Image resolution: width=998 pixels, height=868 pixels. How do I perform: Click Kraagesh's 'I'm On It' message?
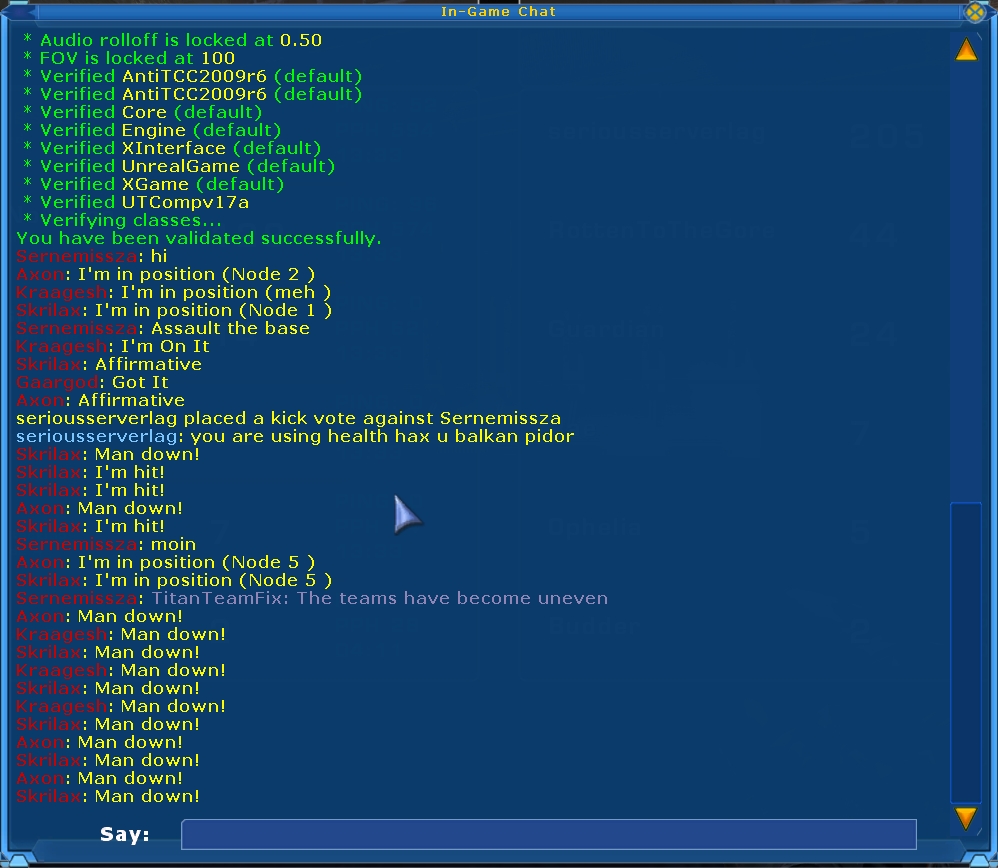click(113, 346)
